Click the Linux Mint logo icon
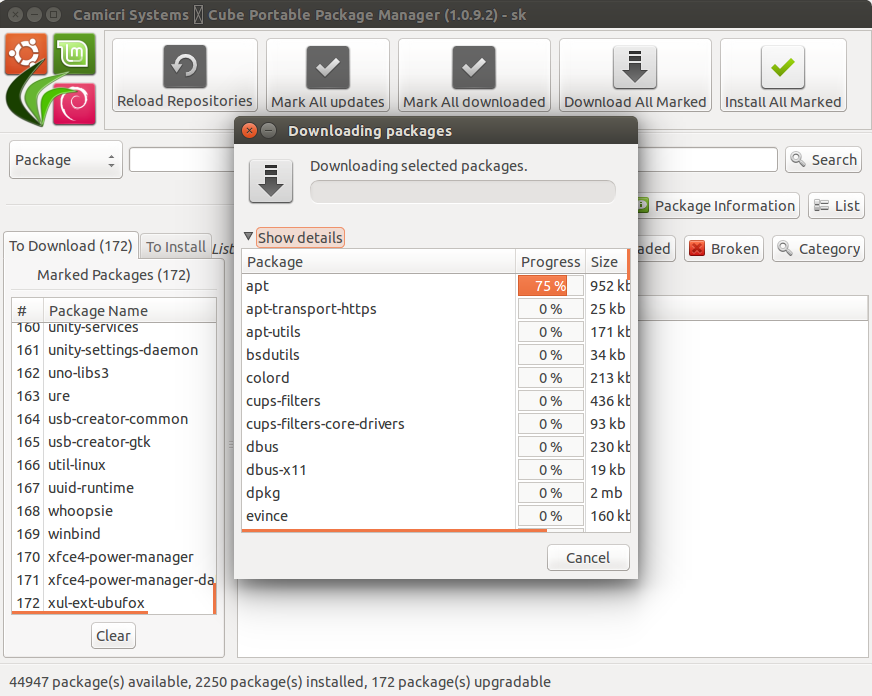 click(74, 54)
